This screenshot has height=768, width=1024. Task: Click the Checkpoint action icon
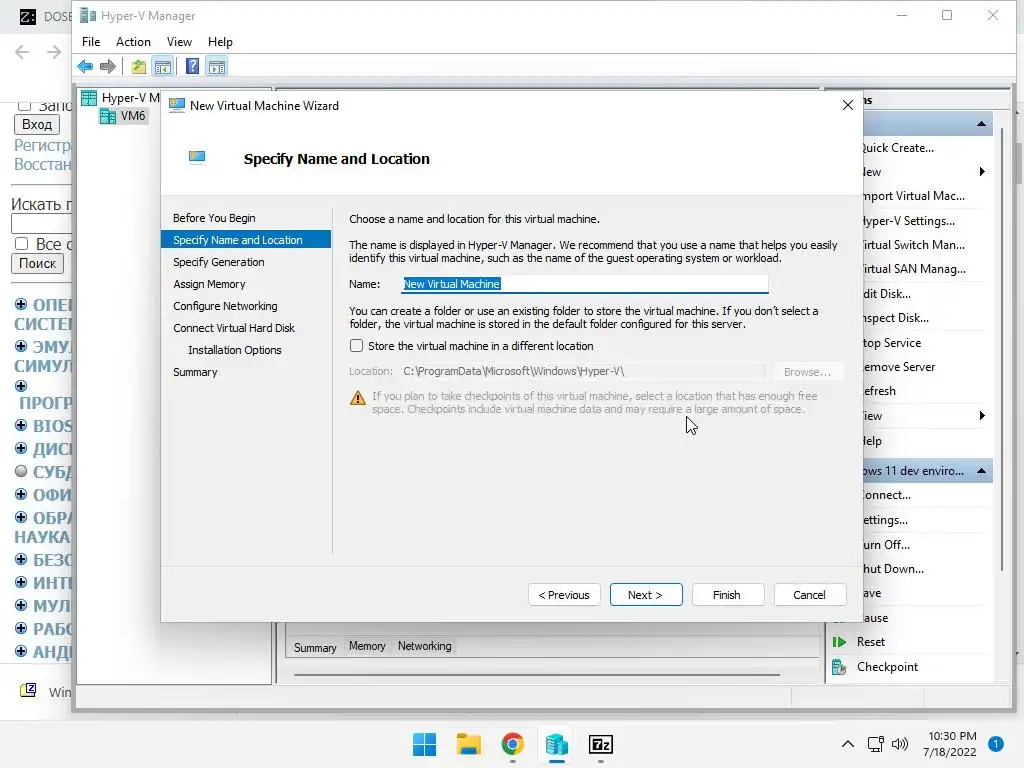coord(839,667)
